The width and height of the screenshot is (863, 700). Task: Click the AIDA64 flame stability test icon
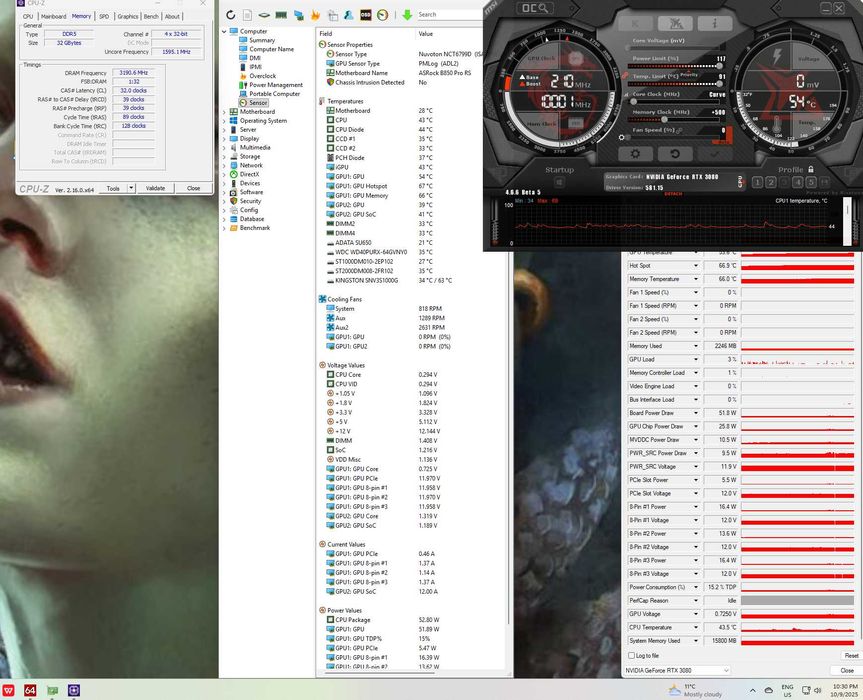(x=315, y=15)
